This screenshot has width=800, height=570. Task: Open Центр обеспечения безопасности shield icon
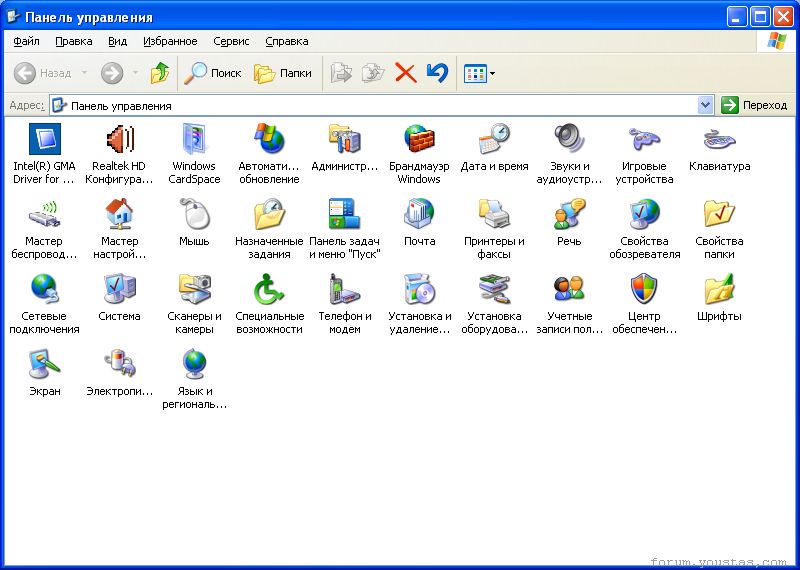click(644, 289)
